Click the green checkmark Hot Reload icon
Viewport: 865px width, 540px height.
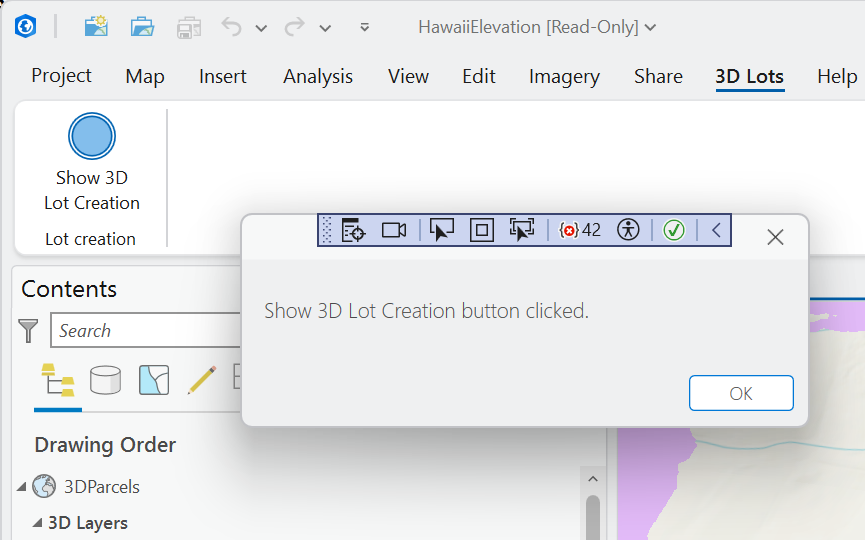pos(674,230)
